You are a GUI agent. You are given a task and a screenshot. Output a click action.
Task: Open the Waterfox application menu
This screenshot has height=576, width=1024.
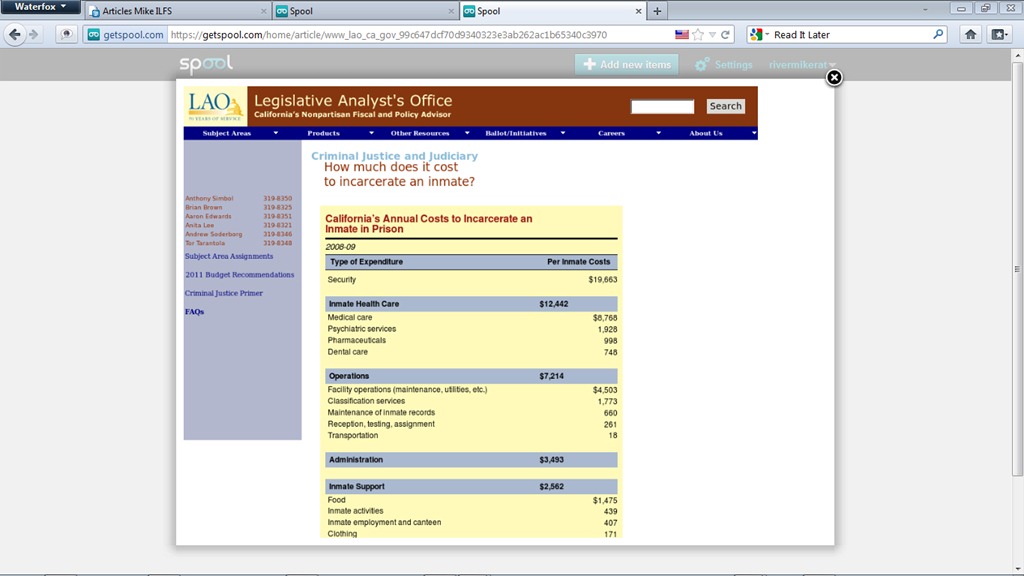(41, 7)
